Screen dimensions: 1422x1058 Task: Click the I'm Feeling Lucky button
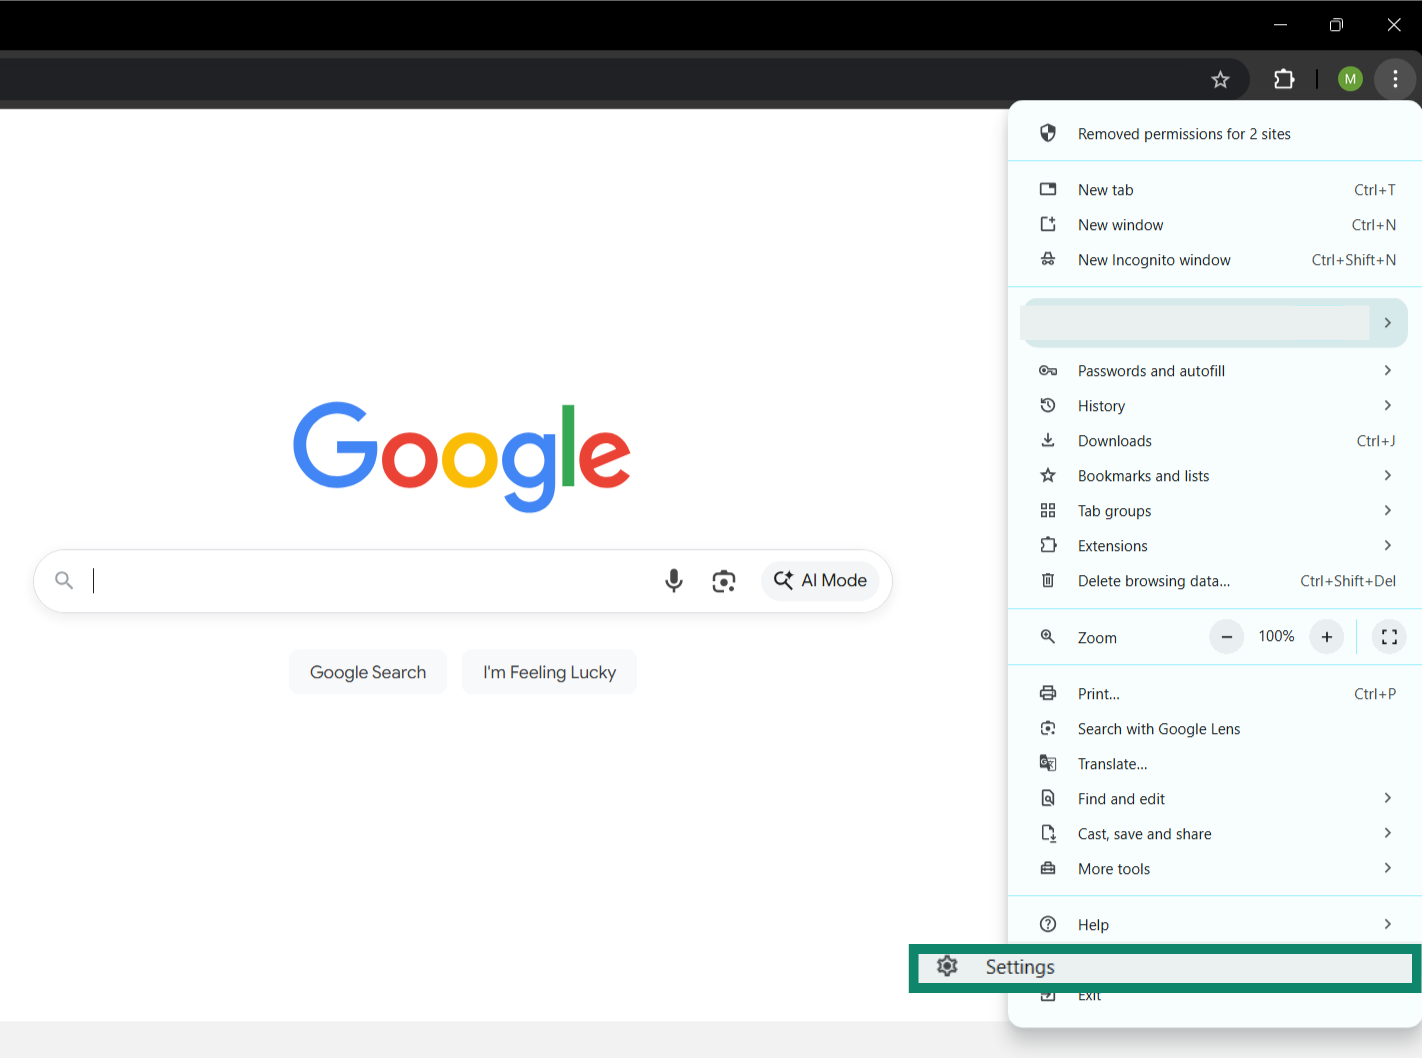(549, 671)
